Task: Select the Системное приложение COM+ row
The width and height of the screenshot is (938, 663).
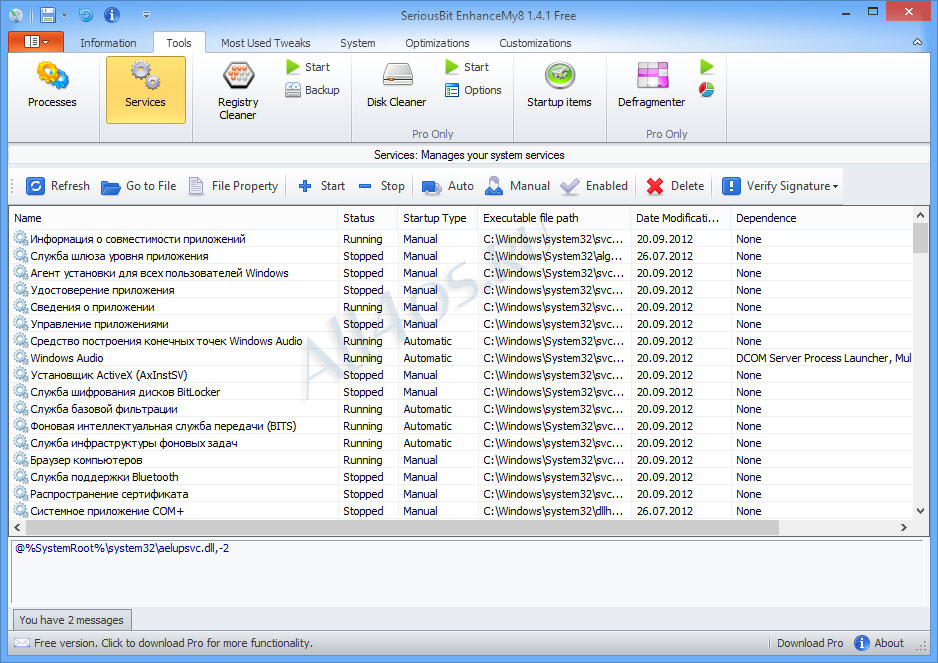Action: (x=462, y=511)
